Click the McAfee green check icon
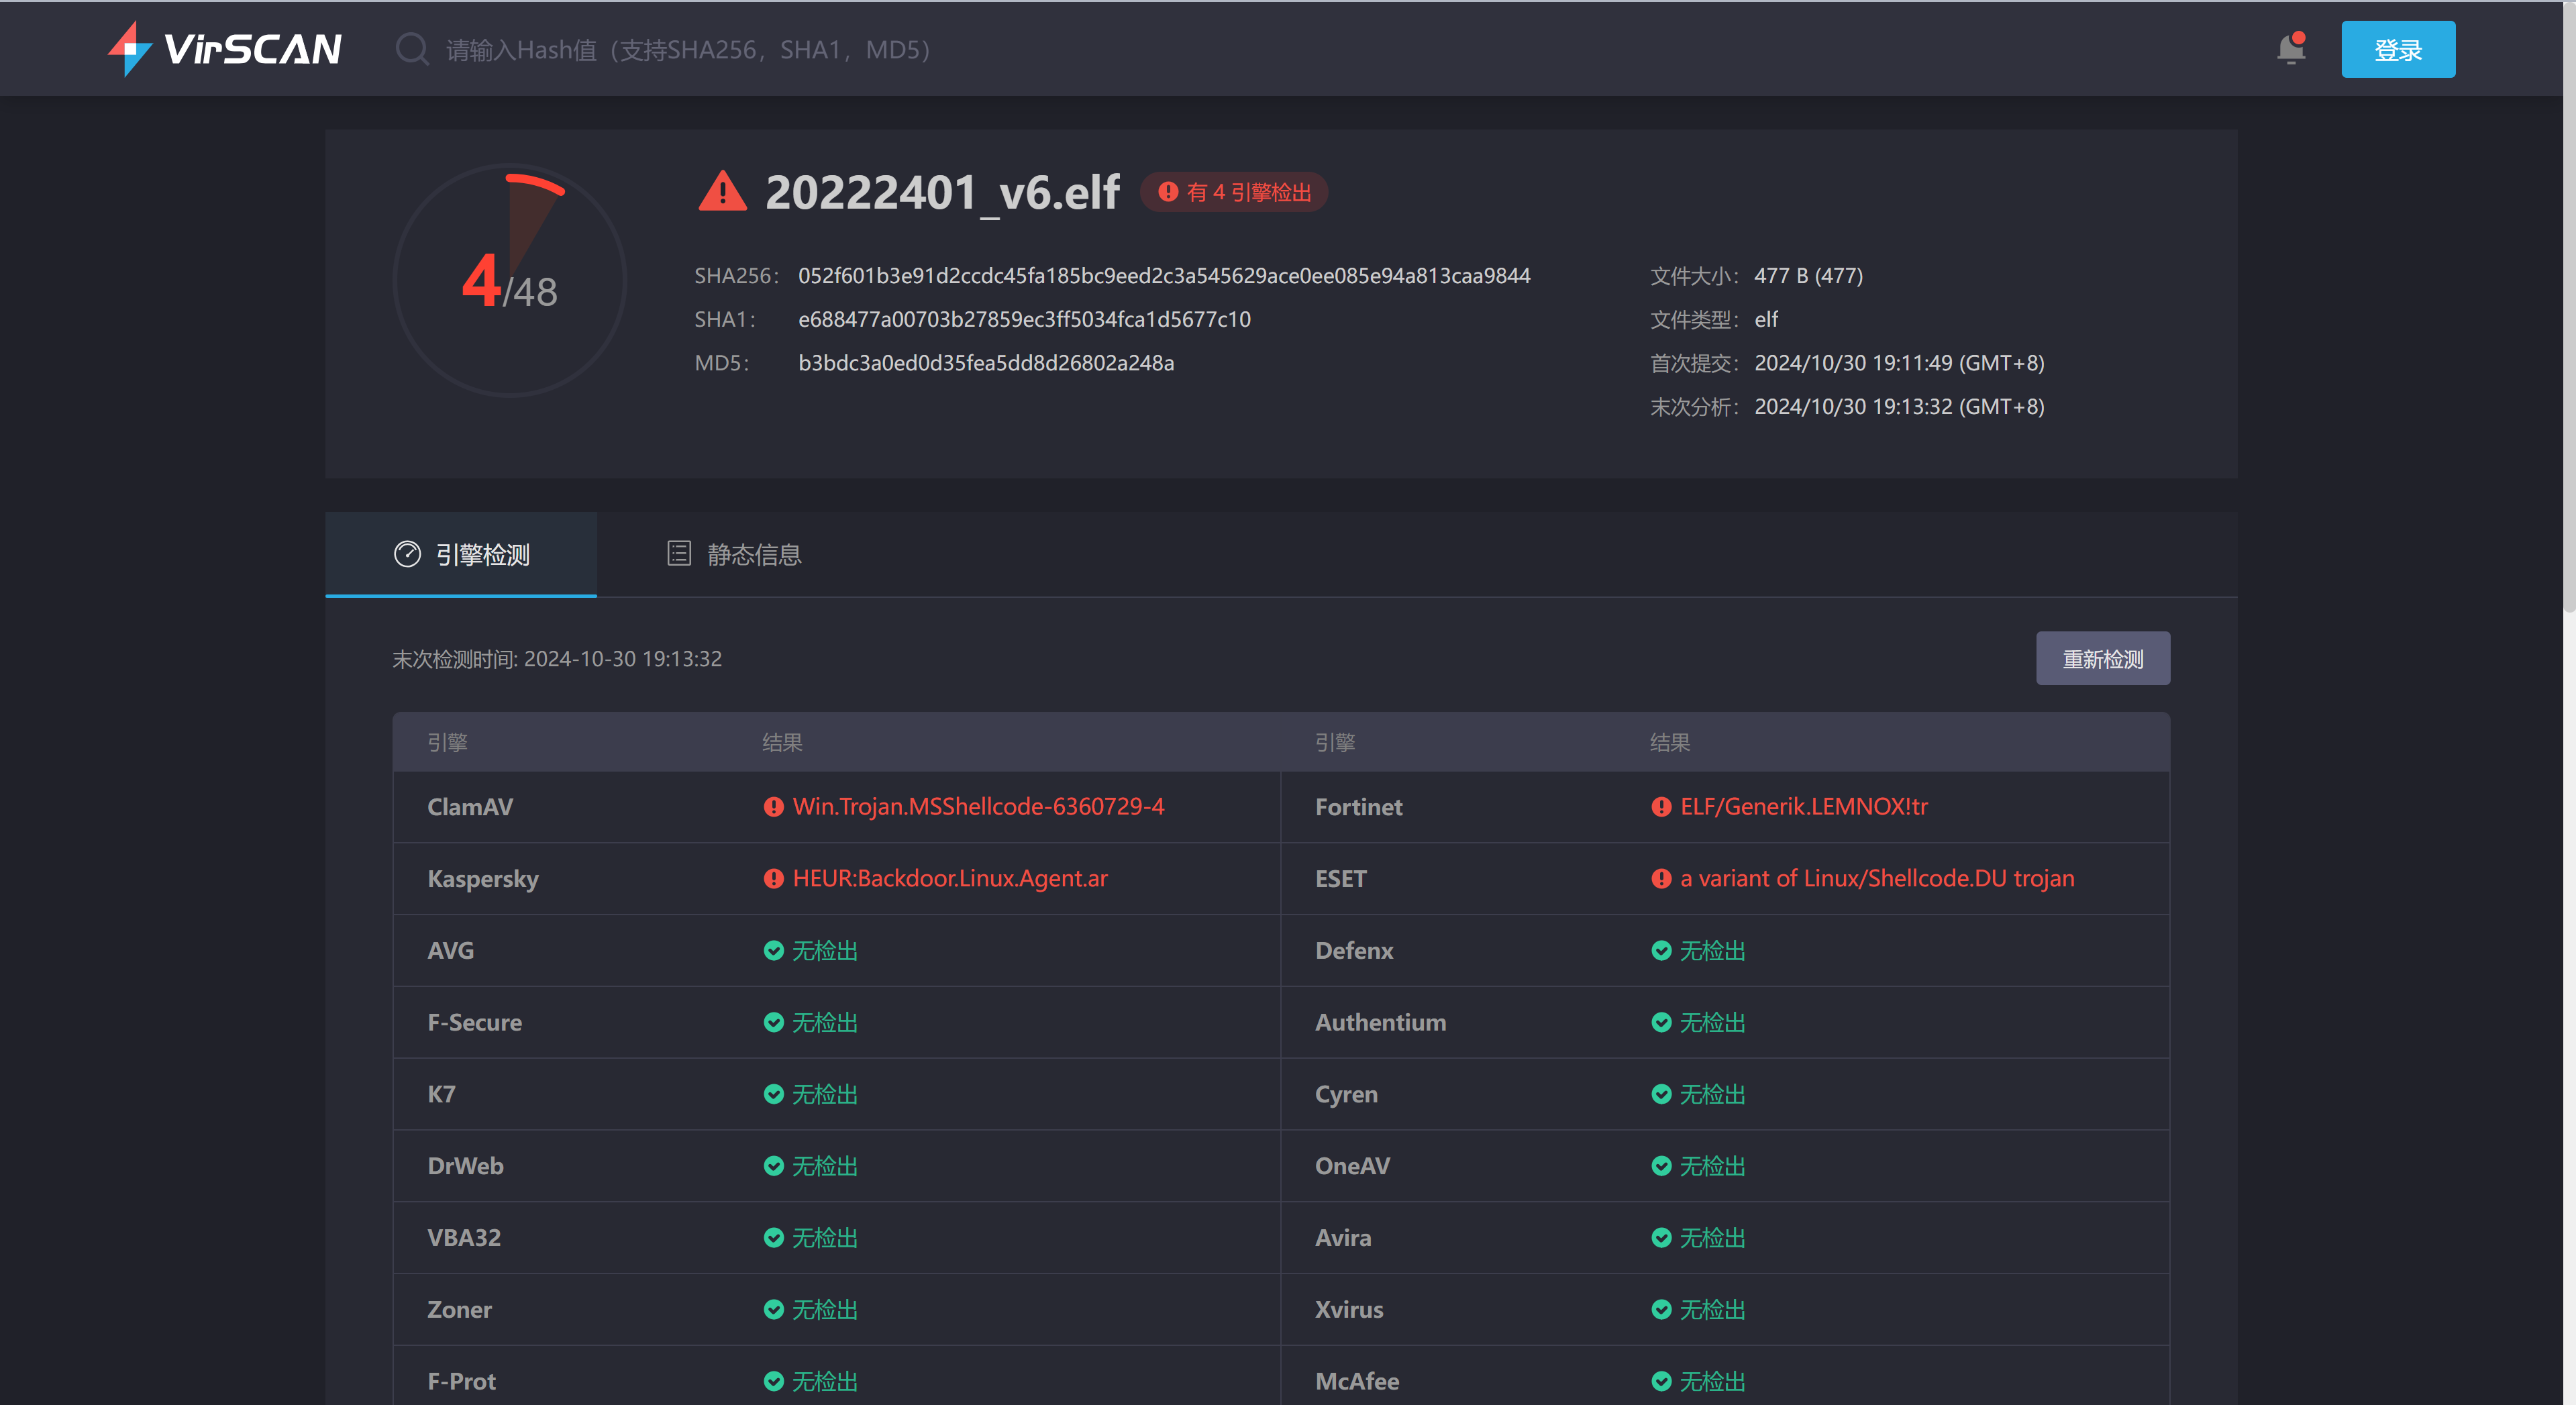This screenshot has width=2576, height=1405. pyautogui.click(x=1661, y=1382)
